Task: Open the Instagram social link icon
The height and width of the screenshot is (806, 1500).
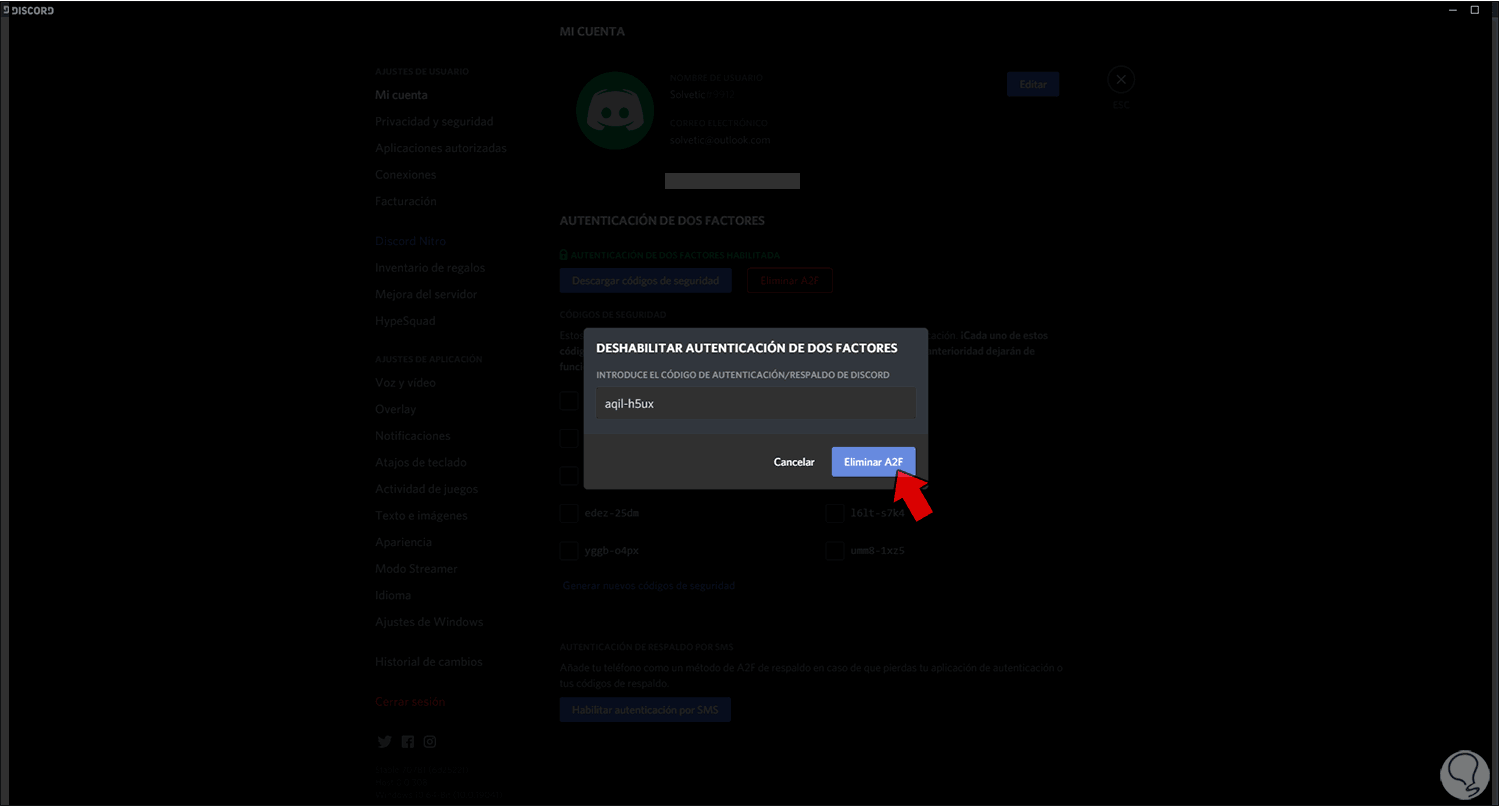Action: tap(430, 742)
